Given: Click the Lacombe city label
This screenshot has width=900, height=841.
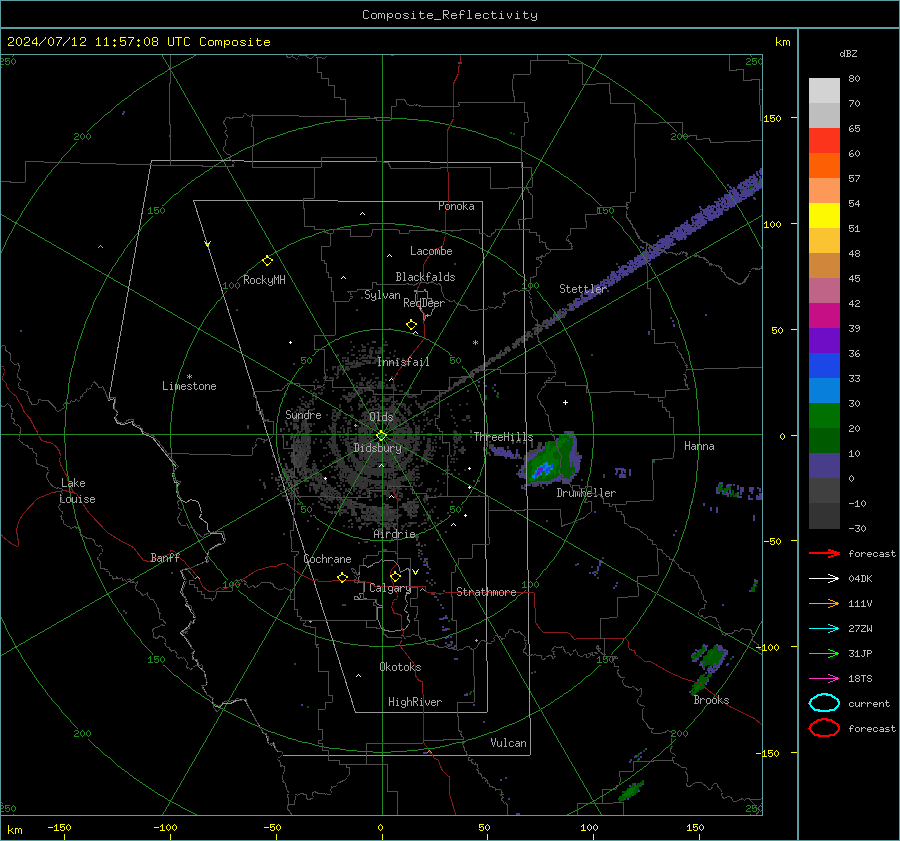Looking at the screenshot, I should tap(431, 251).
